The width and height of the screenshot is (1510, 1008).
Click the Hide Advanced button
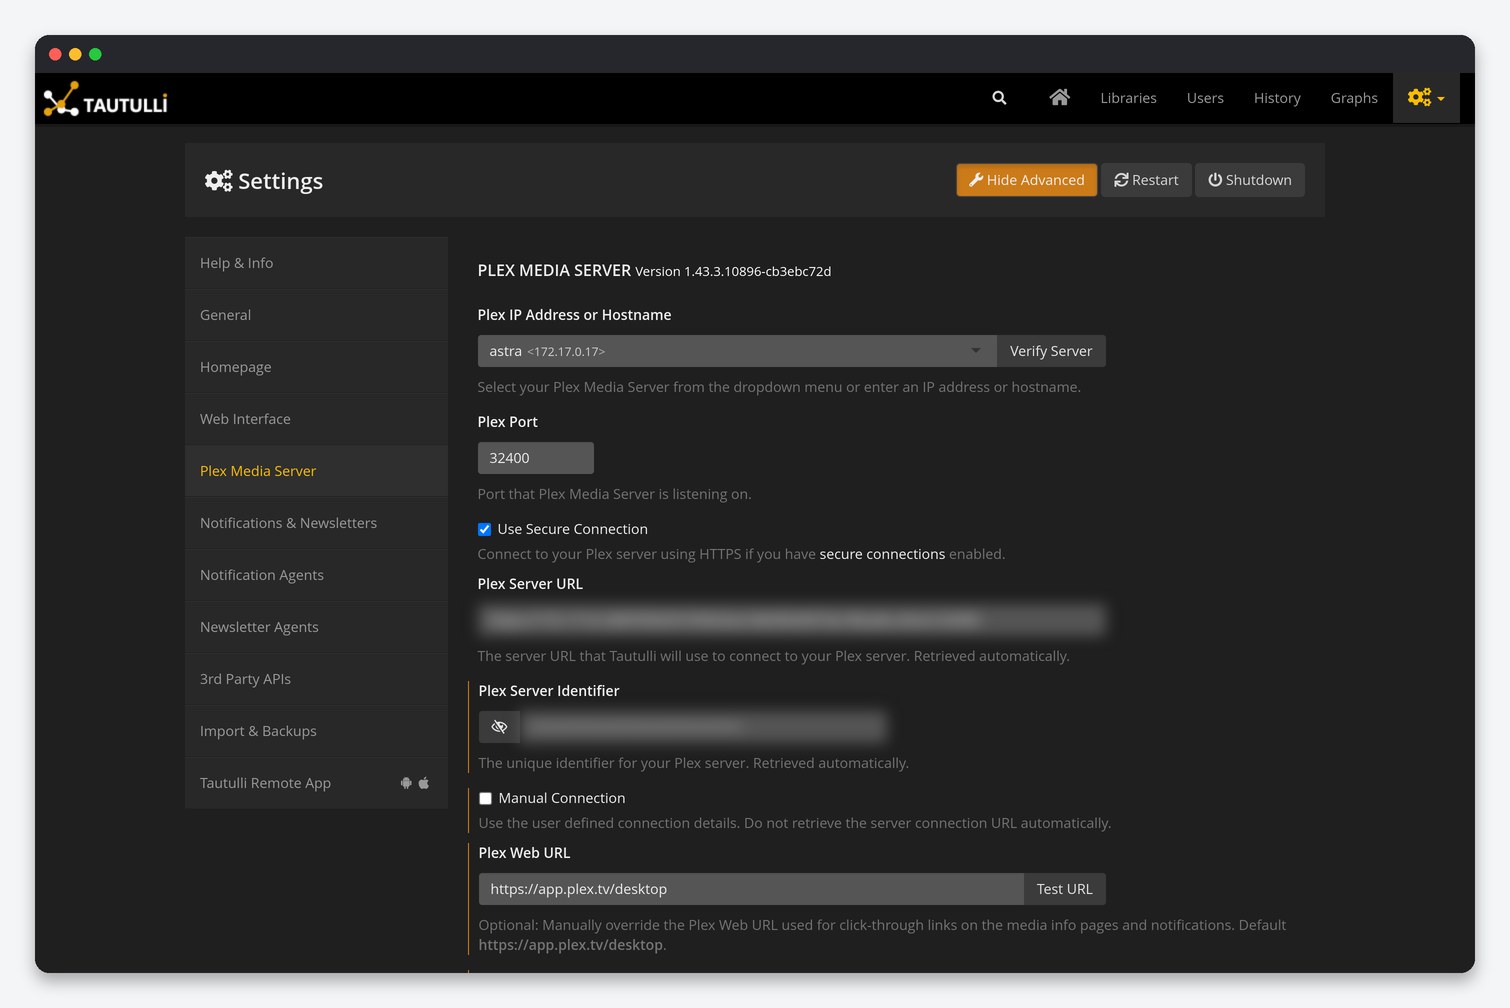coord(1026,180)
